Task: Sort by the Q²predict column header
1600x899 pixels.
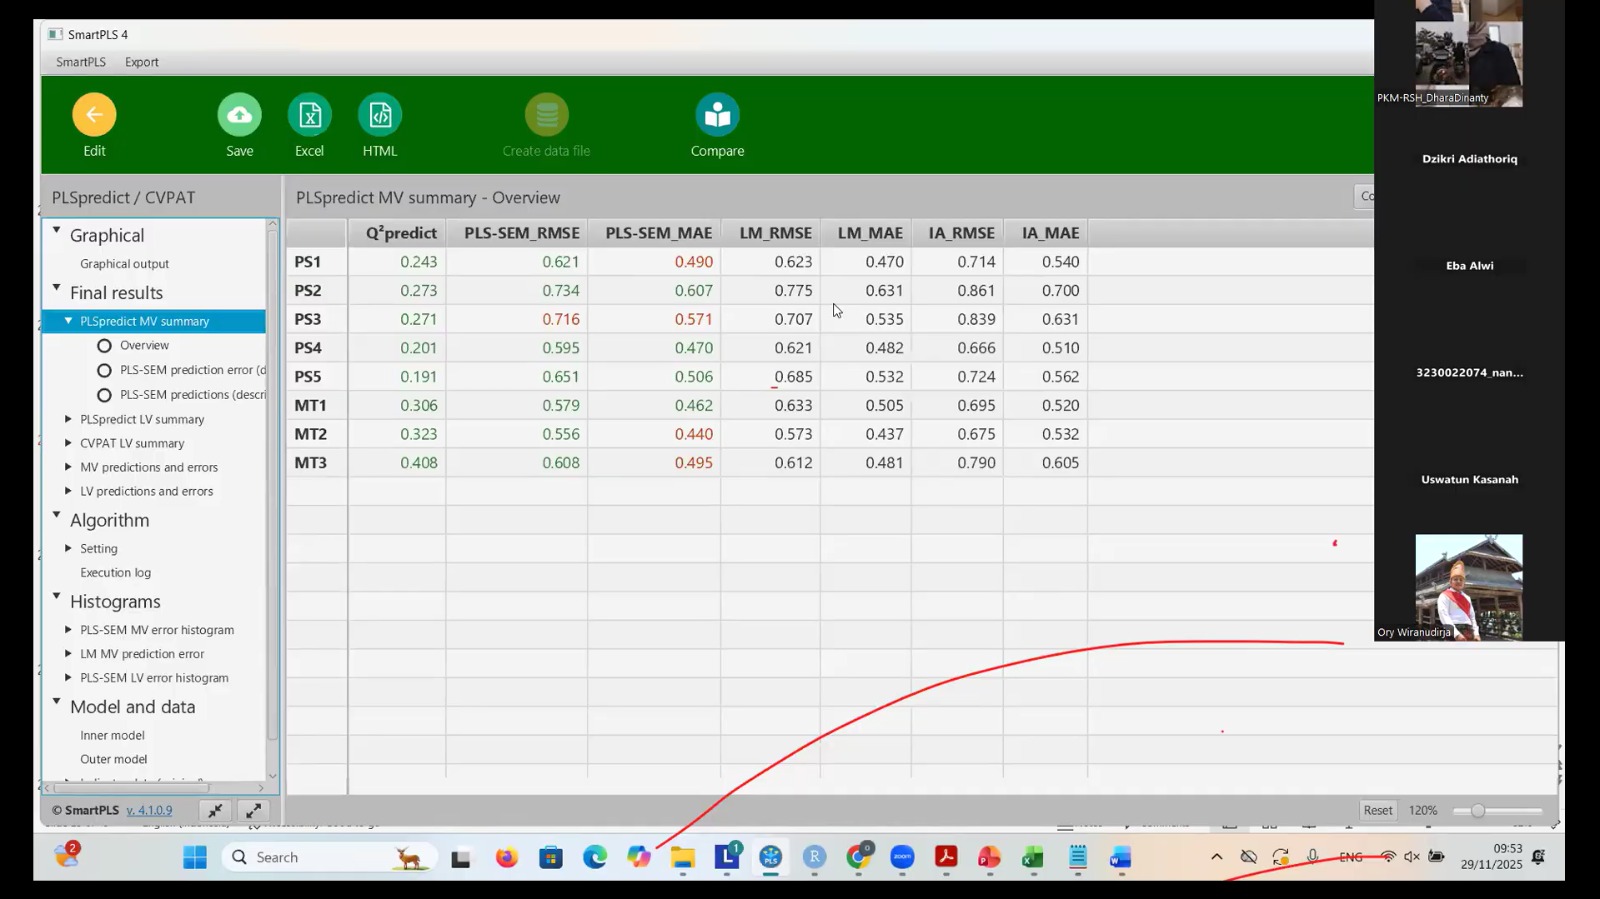Action: click(401, 233)
